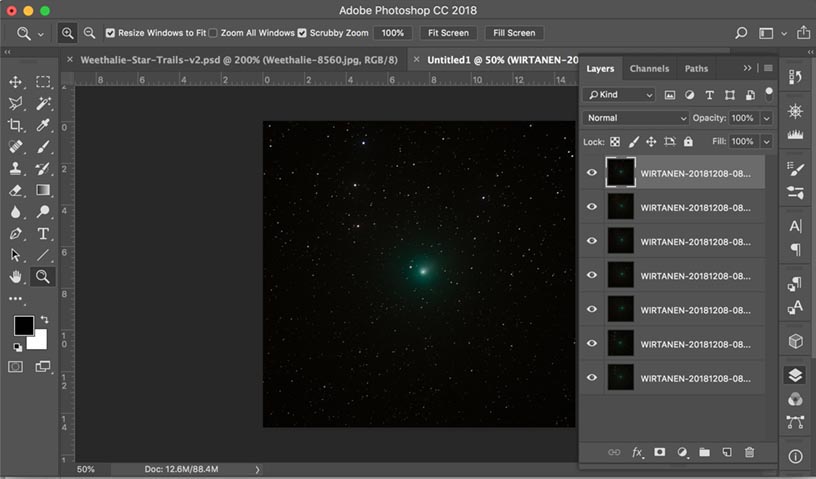The height and width of the screenshot is (479, 816).
Task: Select the Hand tool
Action: point(16,277)
